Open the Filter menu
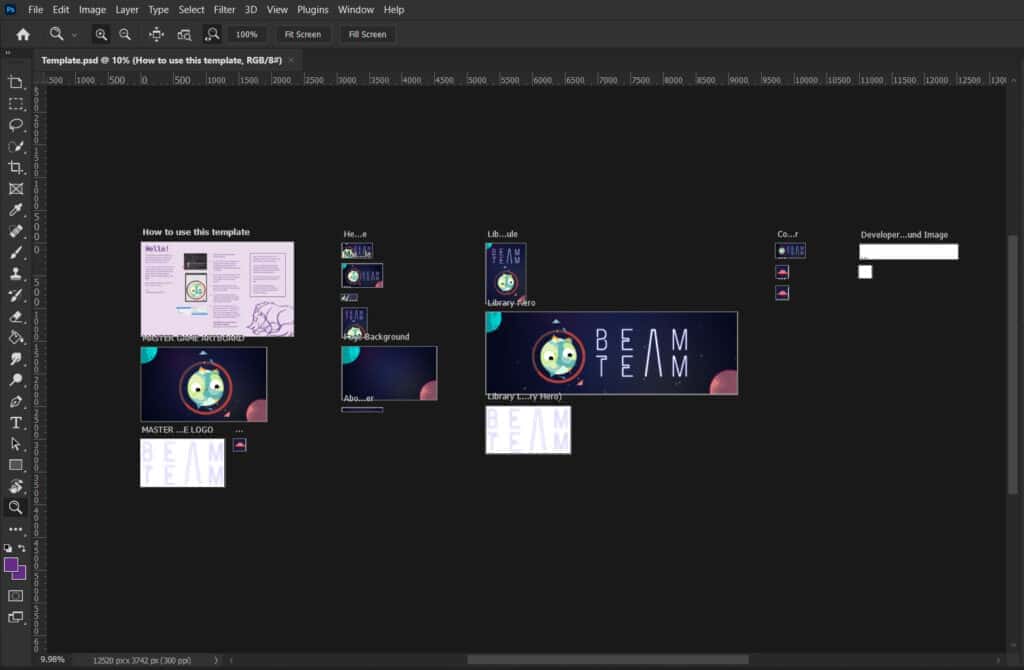 tap(224, 10)
